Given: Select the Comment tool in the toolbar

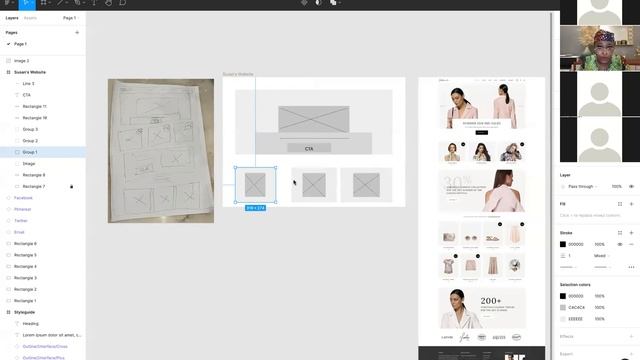Looking at the screenshot, I should (123, 3).
